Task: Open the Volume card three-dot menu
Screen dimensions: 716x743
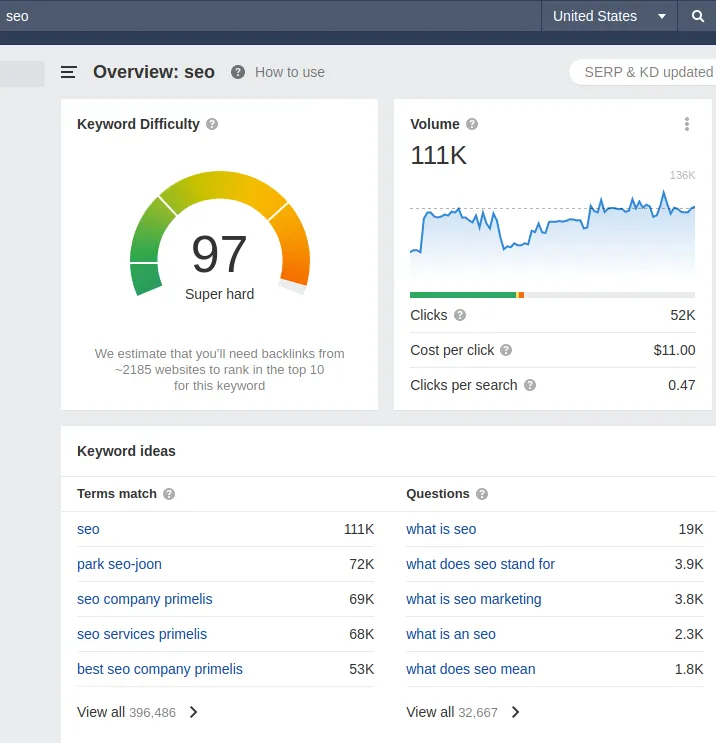Action: (x=687, y=124)
